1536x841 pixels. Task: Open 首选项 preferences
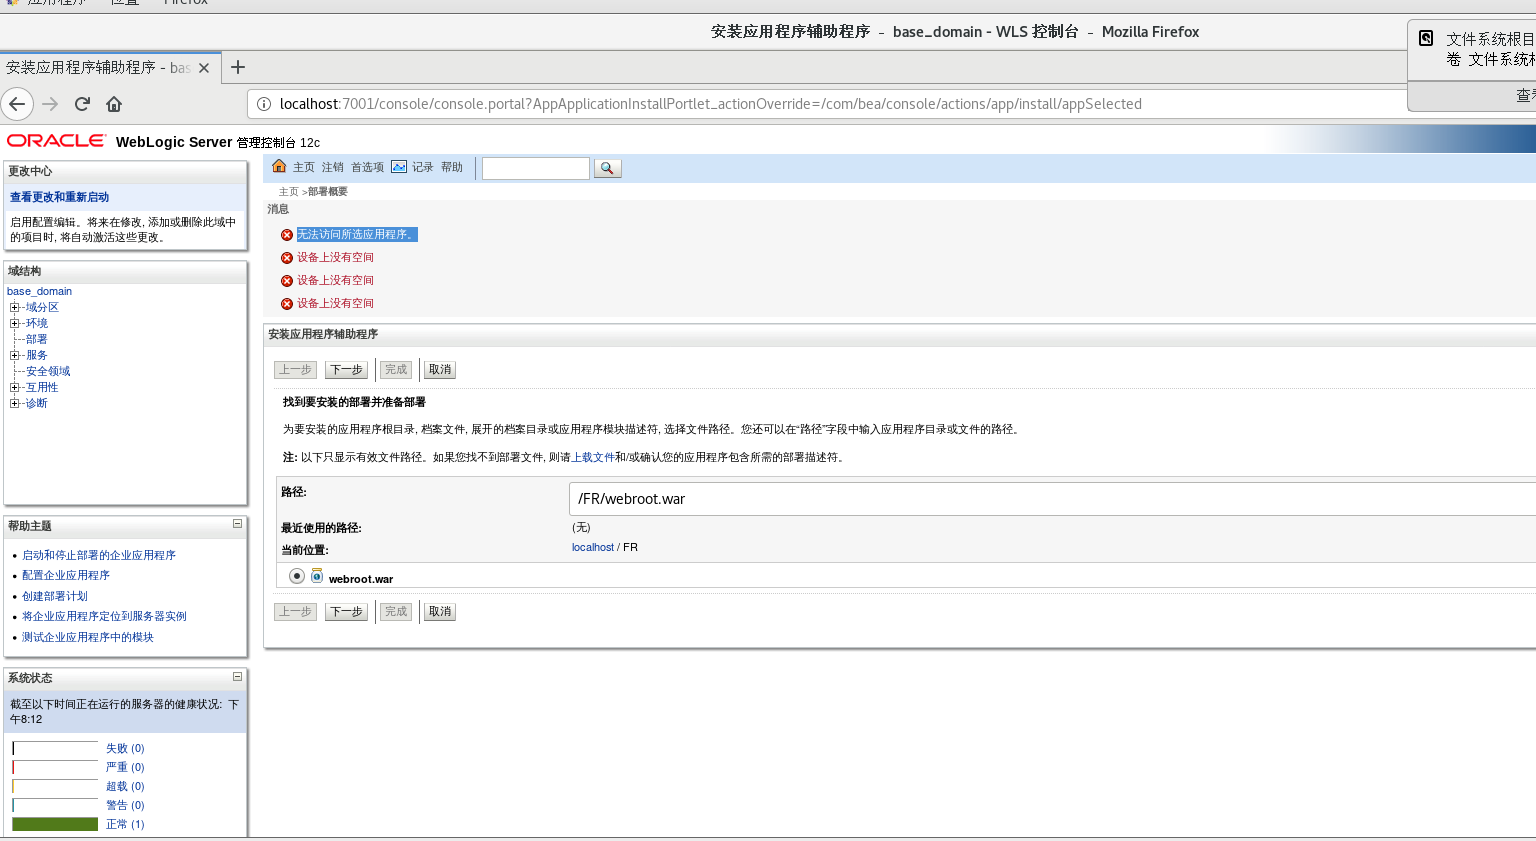[x=367, y=167]
